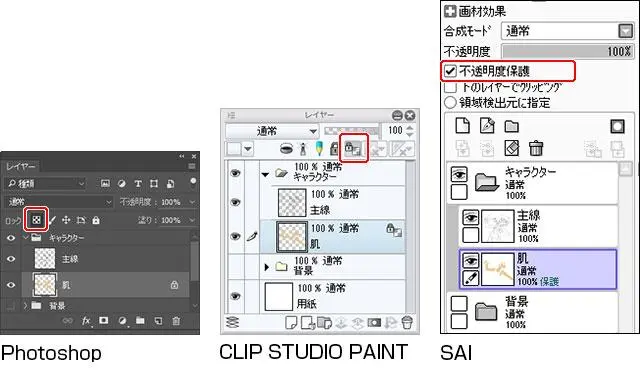
Task: Click Photoshop's prevent artboard auto-nesting lock icon
Action: click(x=81, y=220)
